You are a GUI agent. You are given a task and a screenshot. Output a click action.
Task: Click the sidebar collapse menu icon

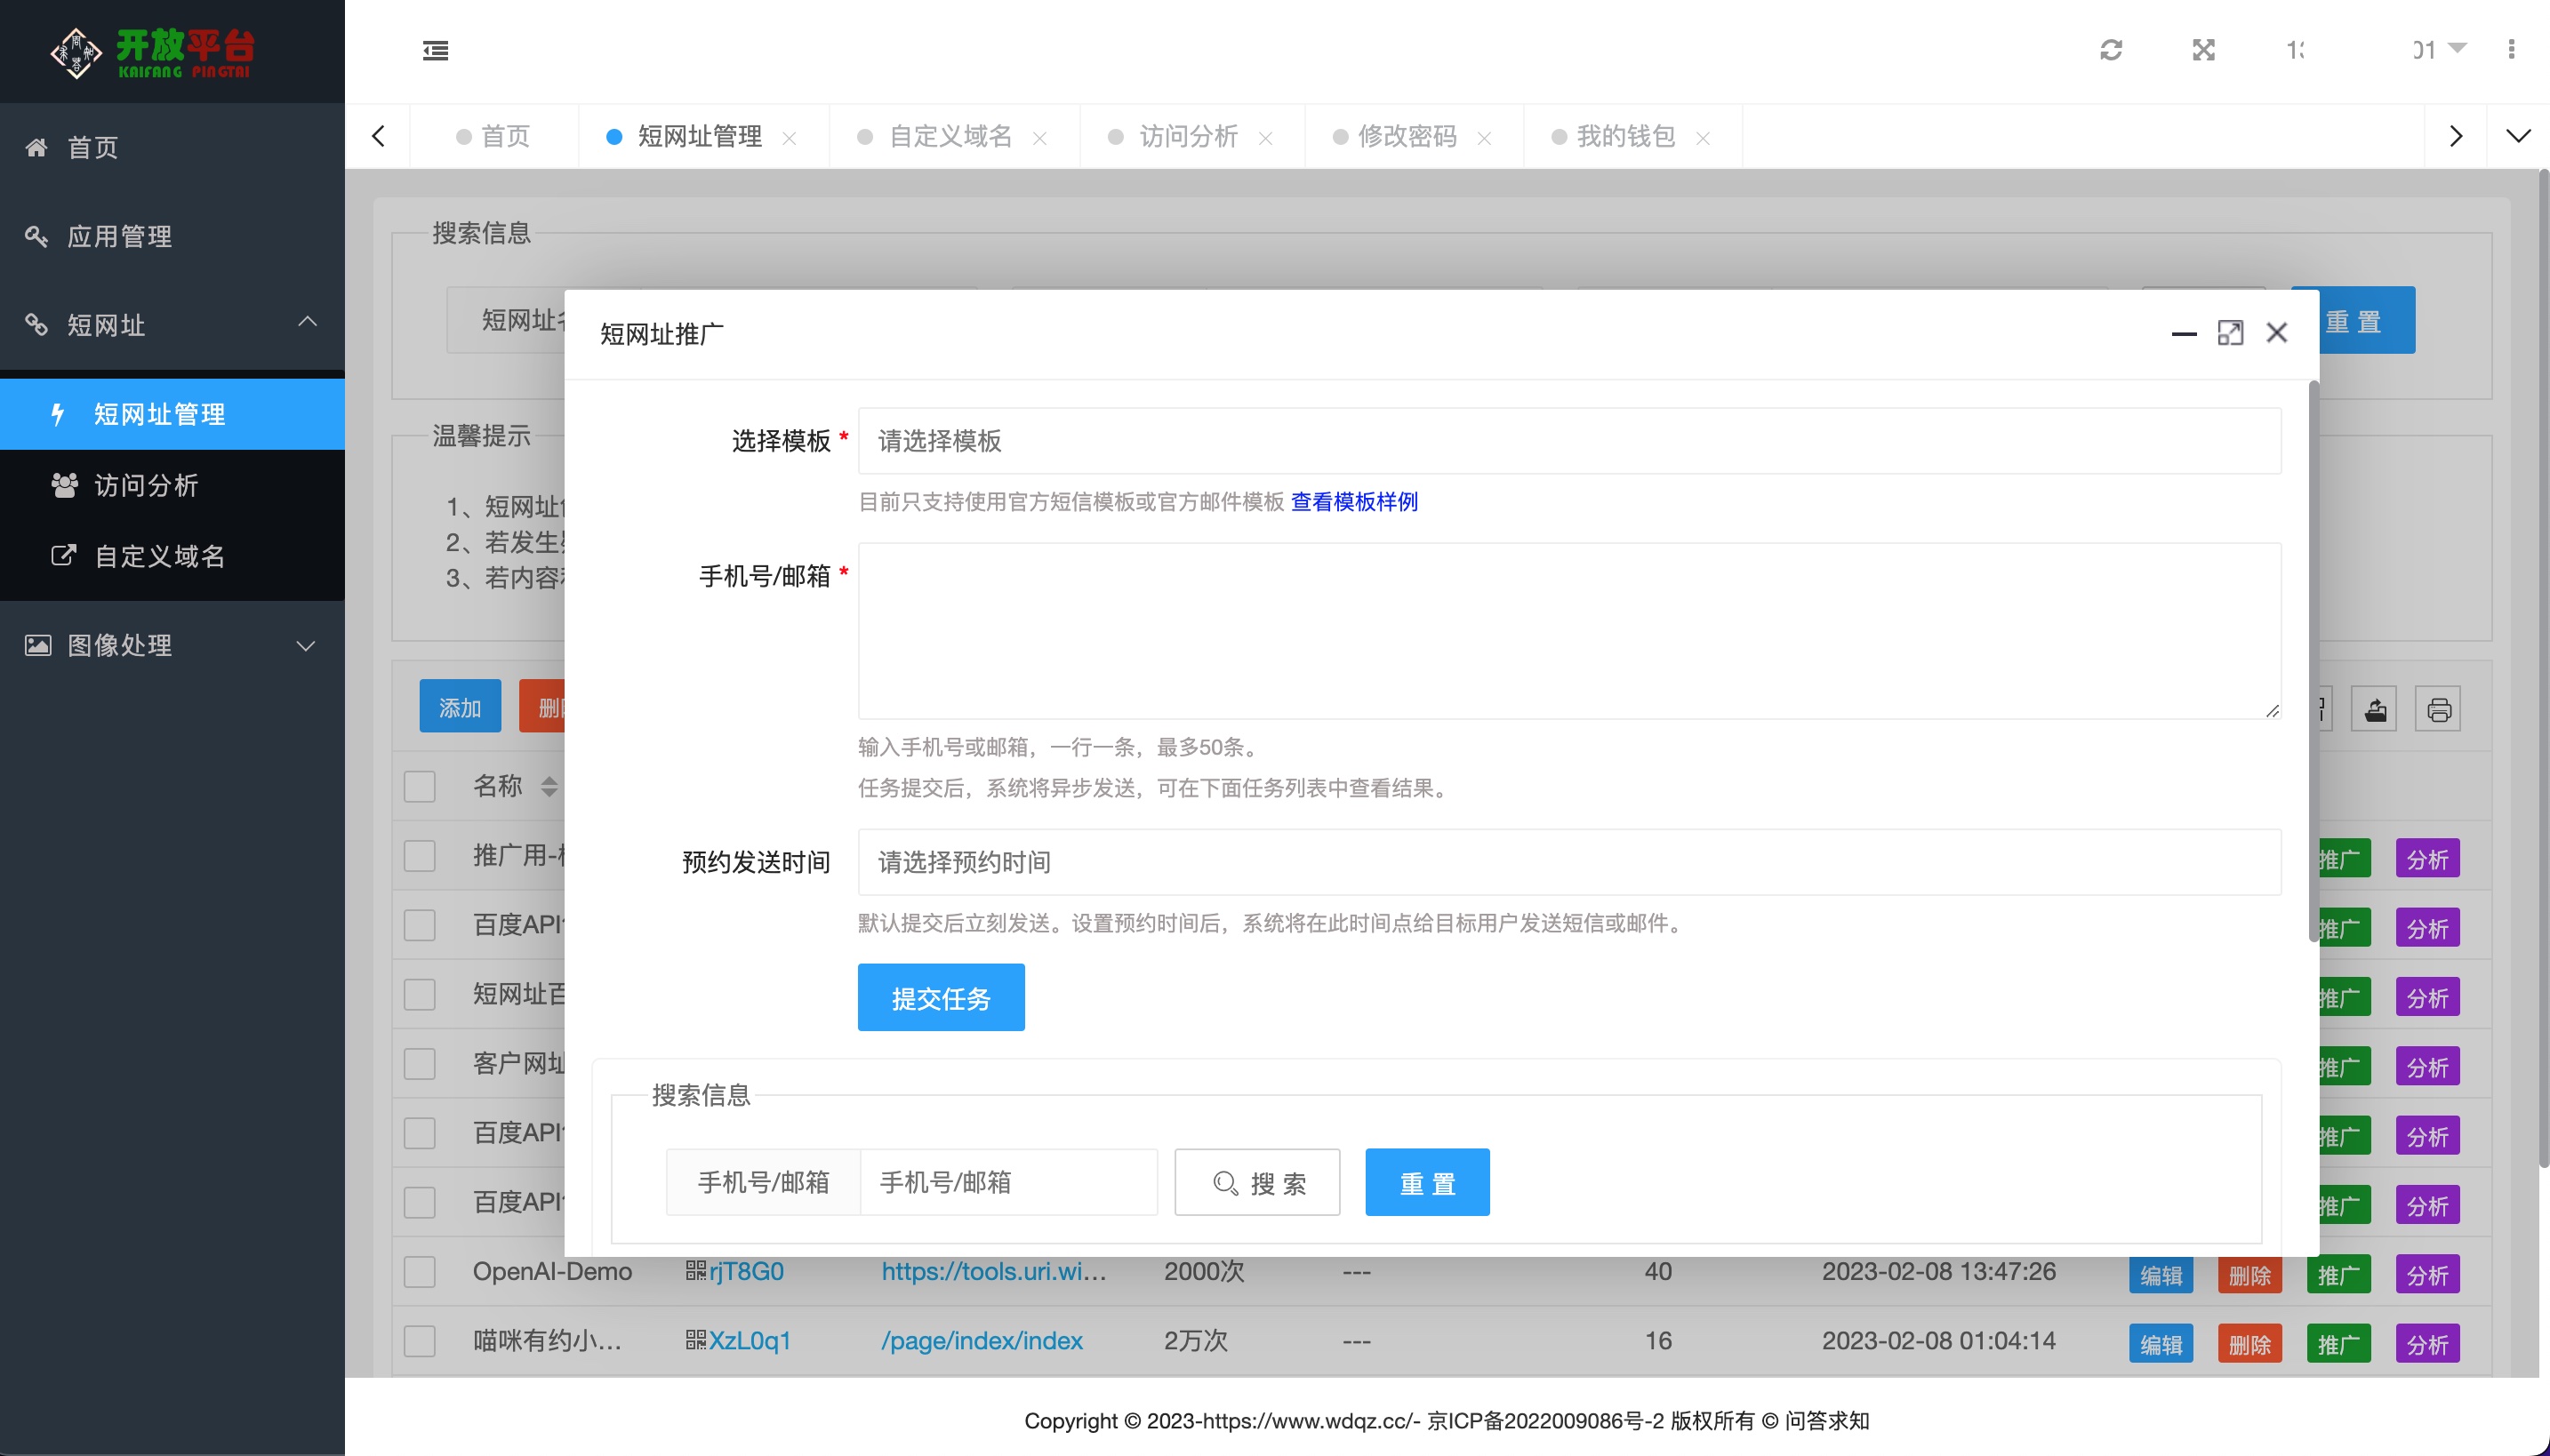[x=435, y=50]
